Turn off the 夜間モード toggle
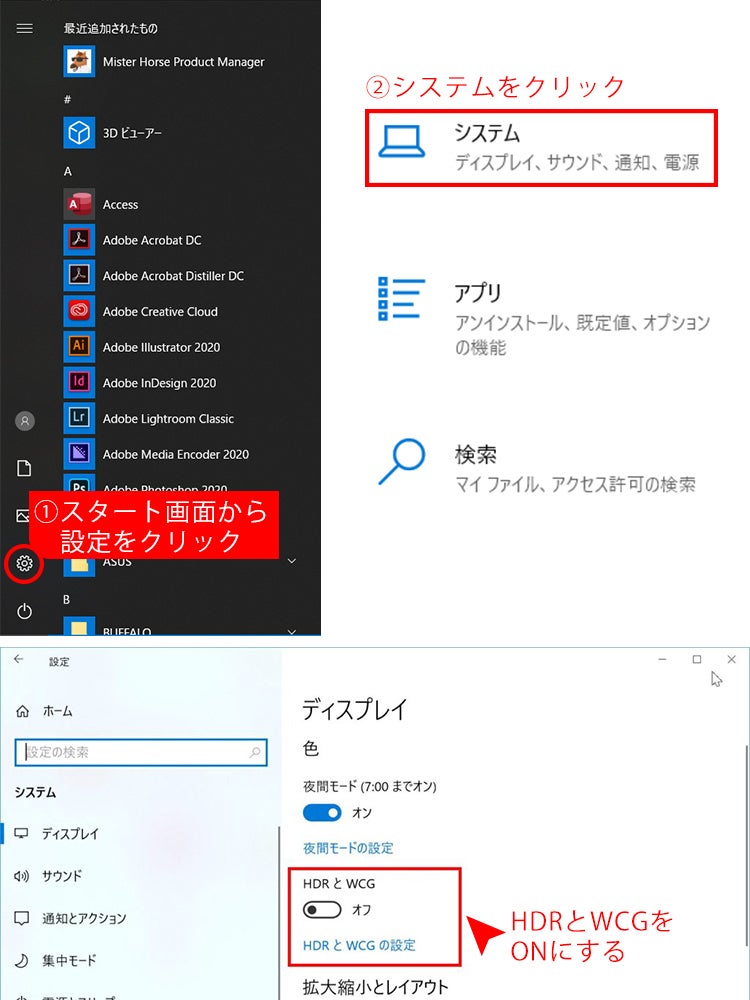750x1000 pixels. tap(322, 813)
